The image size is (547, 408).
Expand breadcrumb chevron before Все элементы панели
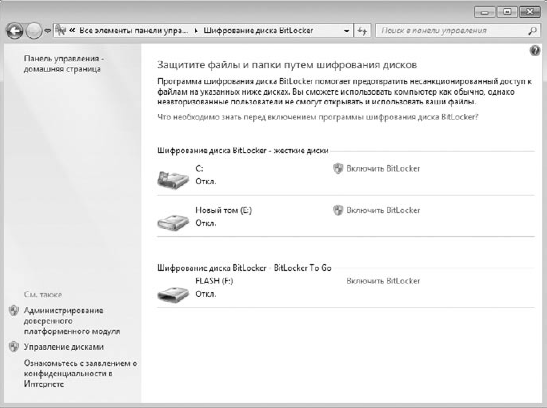72,31
